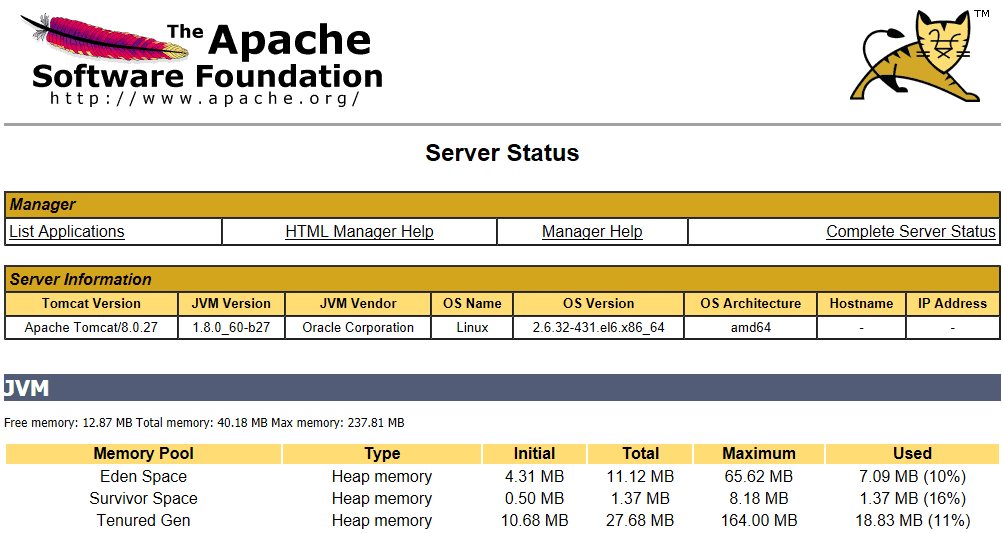Click the Manager section header
Viewport: 1003px width, 533px height.
(502, 205)
